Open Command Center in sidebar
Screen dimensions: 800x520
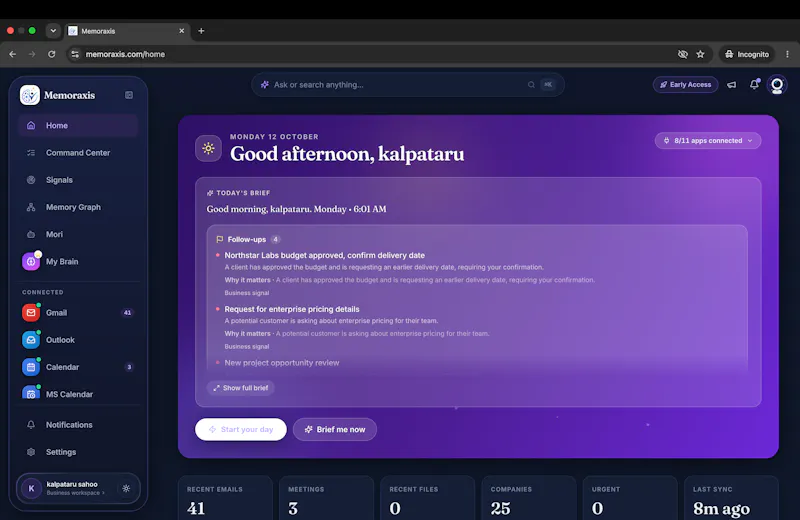pyautogui.click(x=78, y=153)
